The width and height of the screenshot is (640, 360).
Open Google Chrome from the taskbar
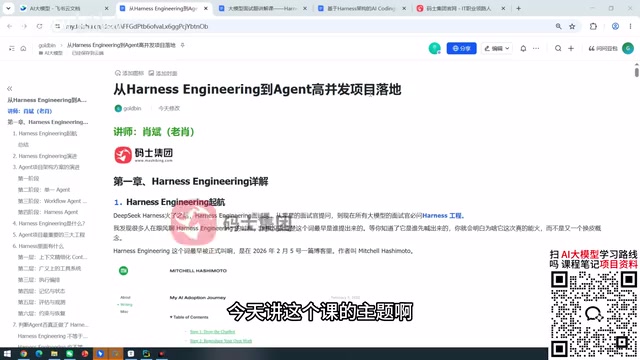[x=23, y=353]
